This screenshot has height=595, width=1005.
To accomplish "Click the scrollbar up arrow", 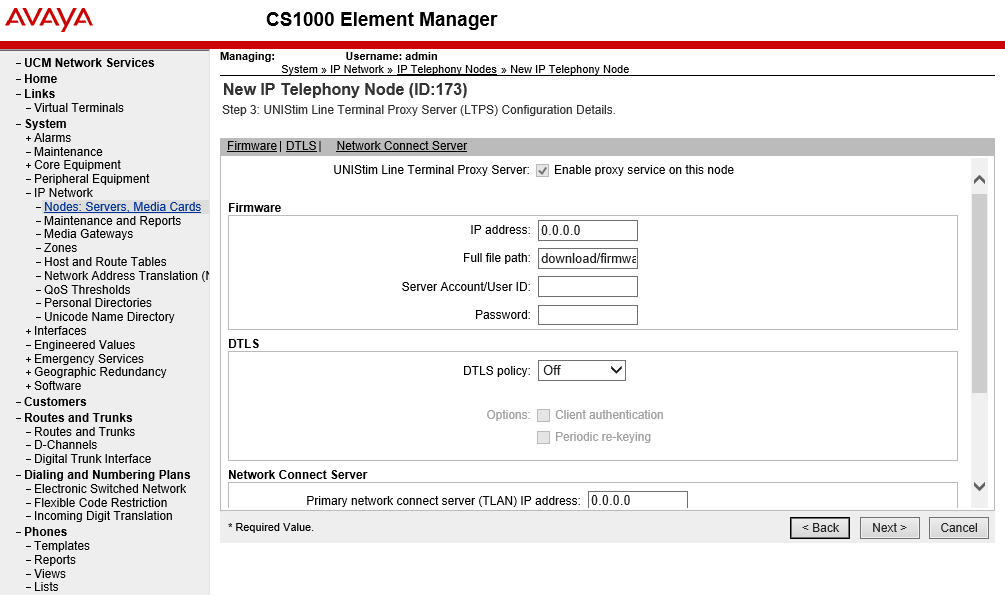I will tap(979, 180).
